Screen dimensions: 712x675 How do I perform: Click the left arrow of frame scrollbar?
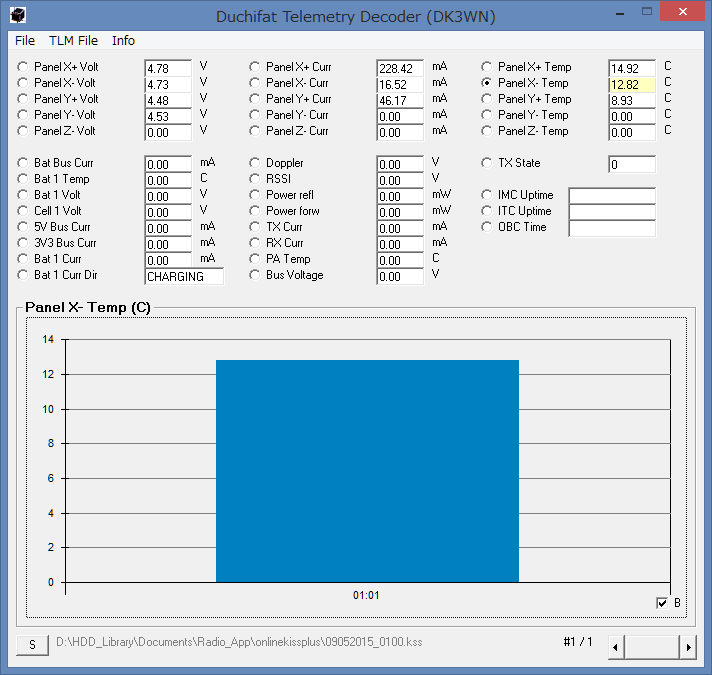(x=616, y=647)
